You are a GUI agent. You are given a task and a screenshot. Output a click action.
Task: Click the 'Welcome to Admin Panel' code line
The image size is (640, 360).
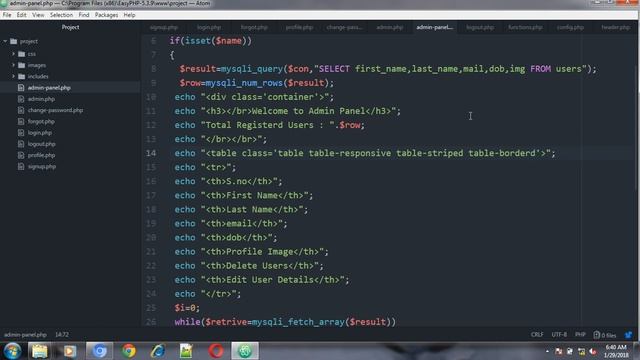click(288, 111)
